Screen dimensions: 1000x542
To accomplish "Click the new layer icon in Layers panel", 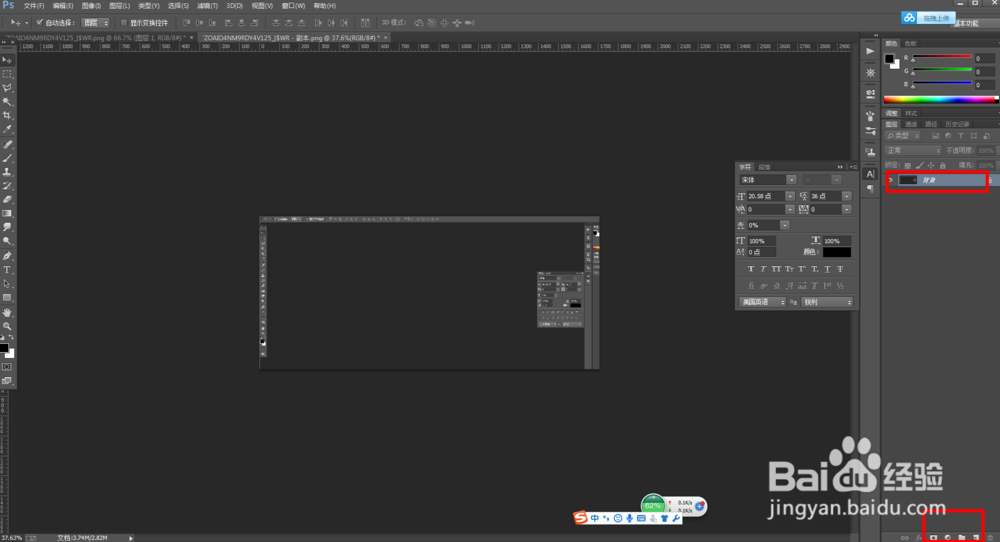I will click(976, 538).
